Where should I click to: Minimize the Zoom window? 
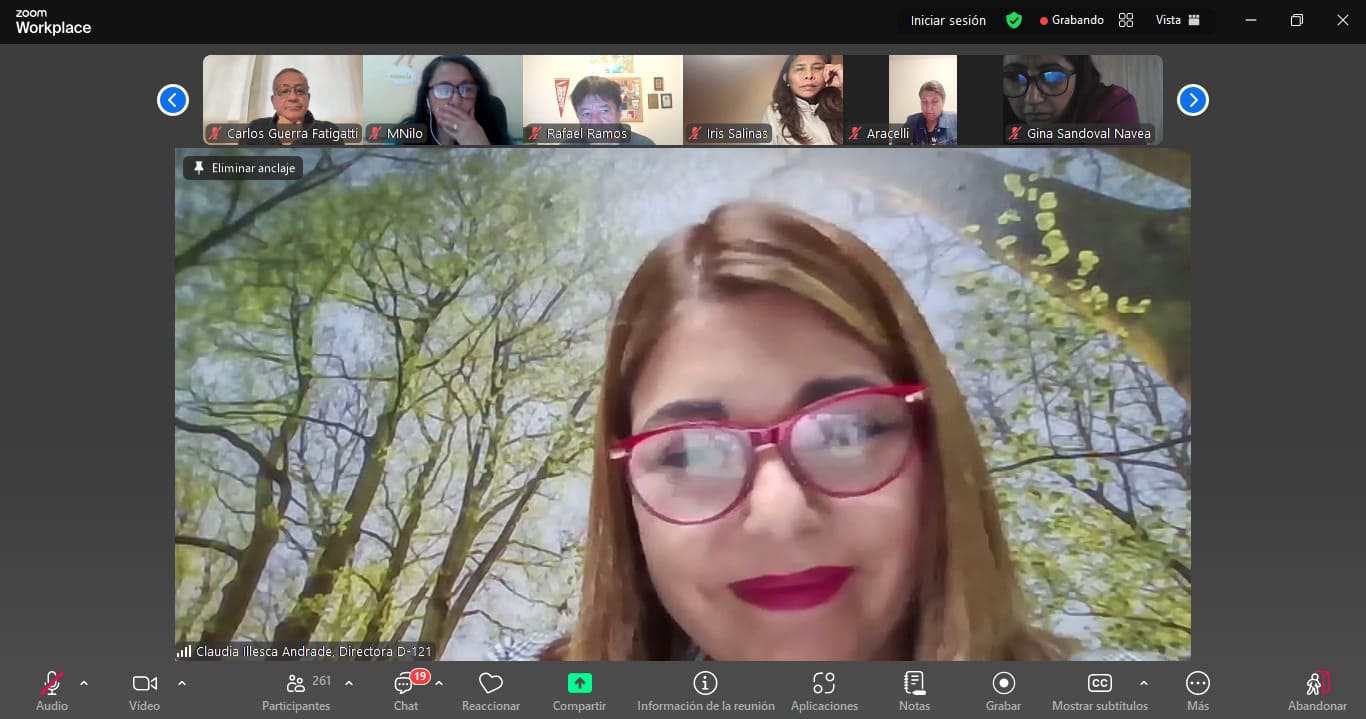[x=1251, y=20]
